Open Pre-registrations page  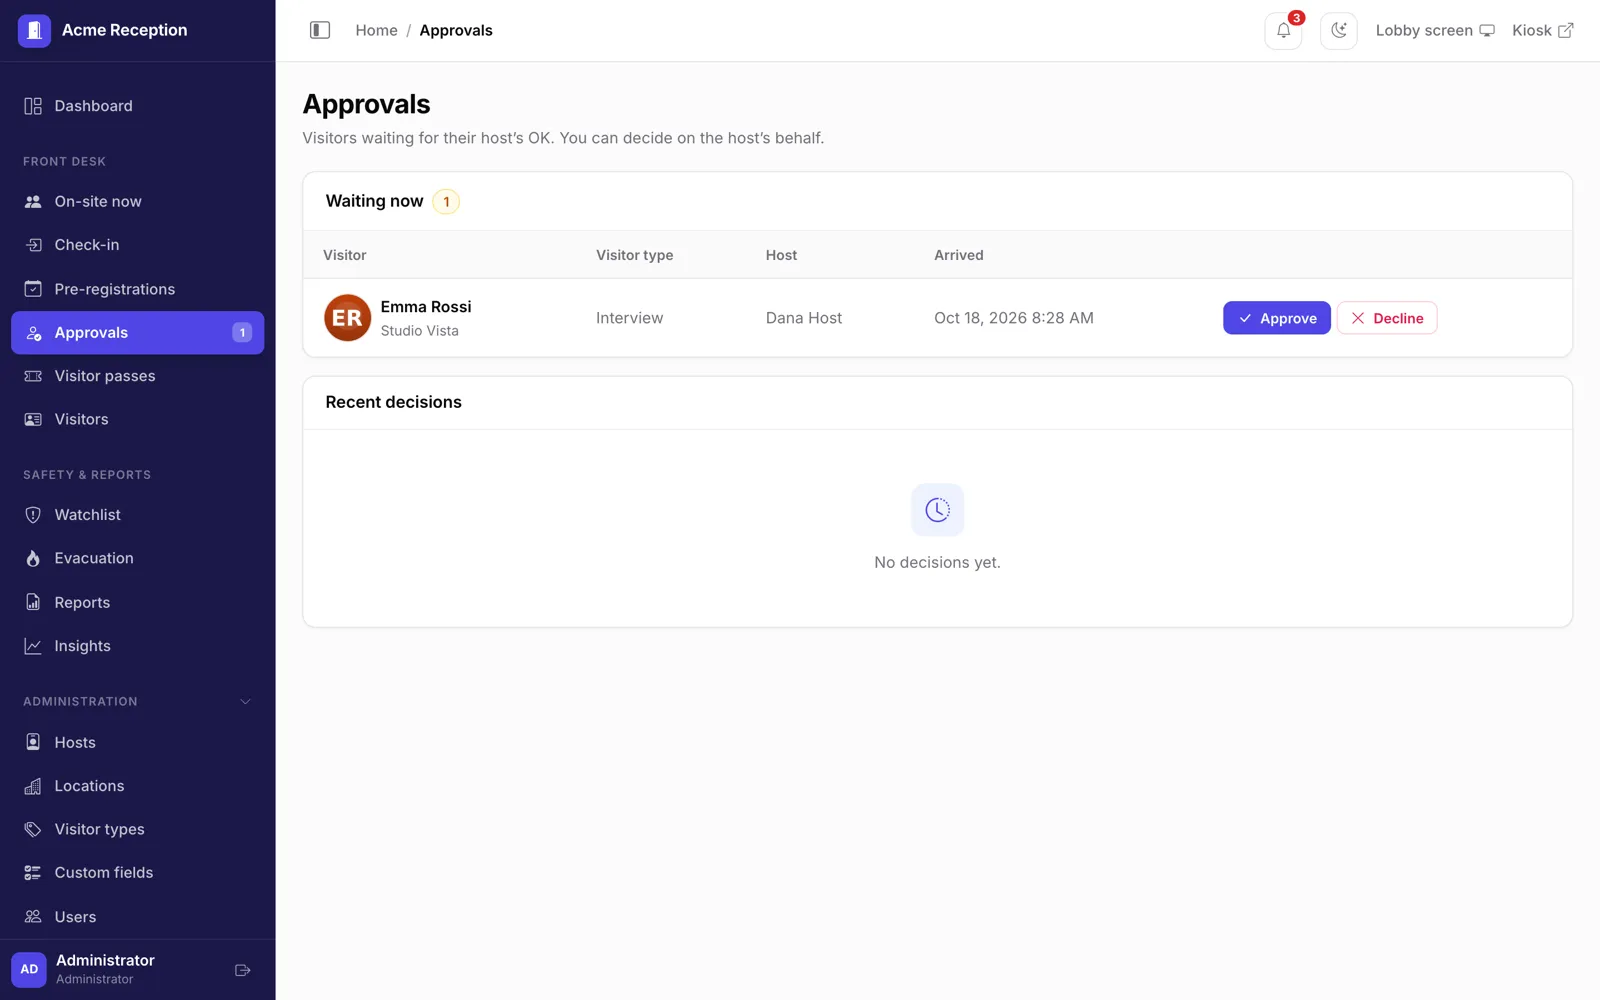(137, 289)
